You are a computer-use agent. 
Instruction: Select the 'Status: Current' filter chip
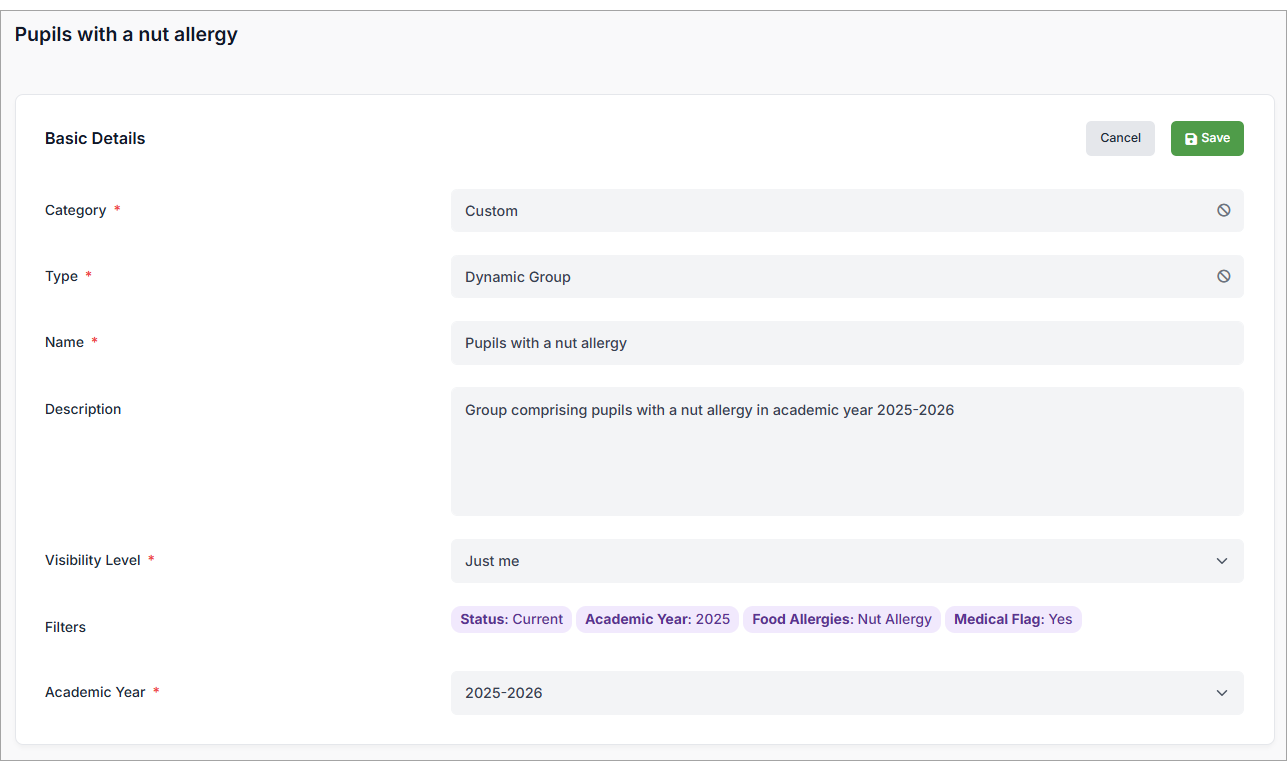pos(511,620)
